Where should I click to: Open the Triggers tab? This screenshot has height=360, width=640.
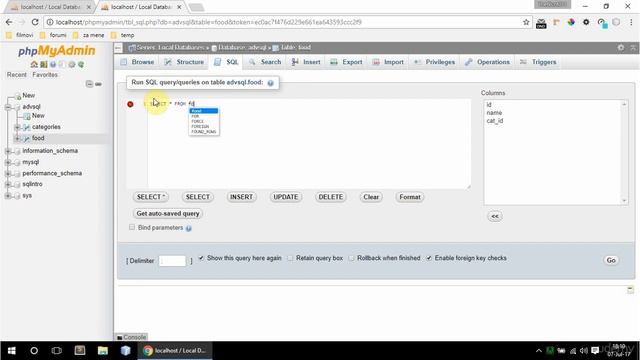[x=538, y=62]
